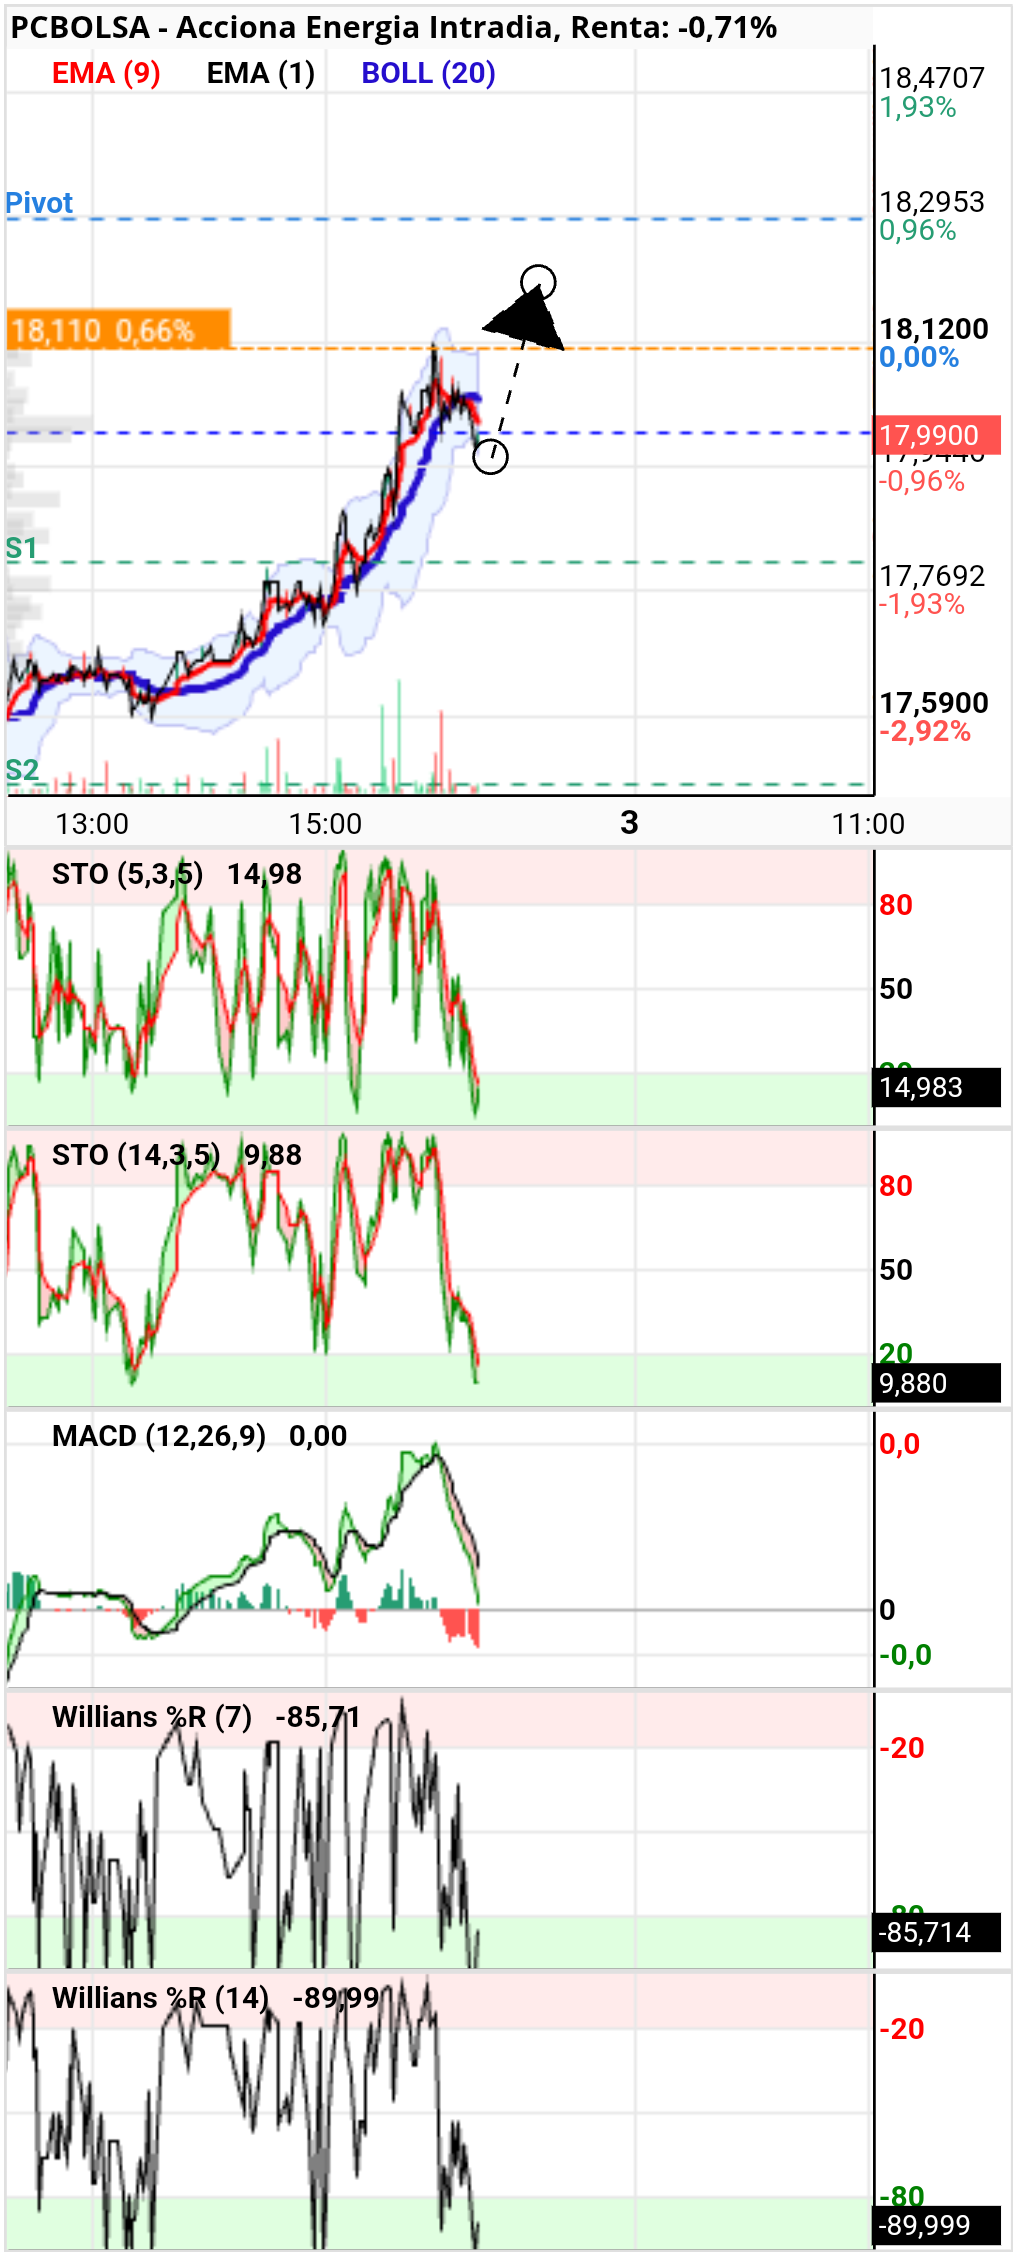The height and width of the screenshot is (2256, 1017).
Task: Click the -2,92% red percentage label
Action: (x=925, y=731)
